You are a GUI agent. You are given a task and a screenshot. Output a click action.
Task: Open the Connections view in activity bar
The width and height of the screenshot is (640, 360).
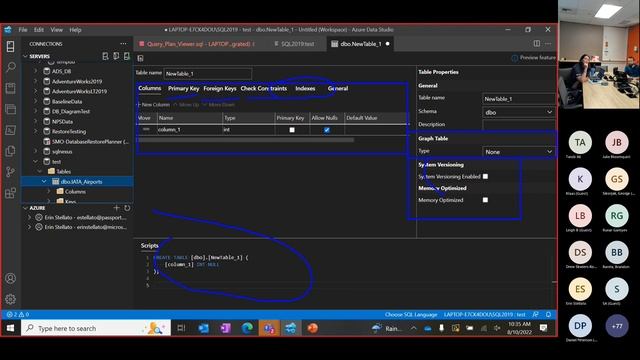point(11,46)
